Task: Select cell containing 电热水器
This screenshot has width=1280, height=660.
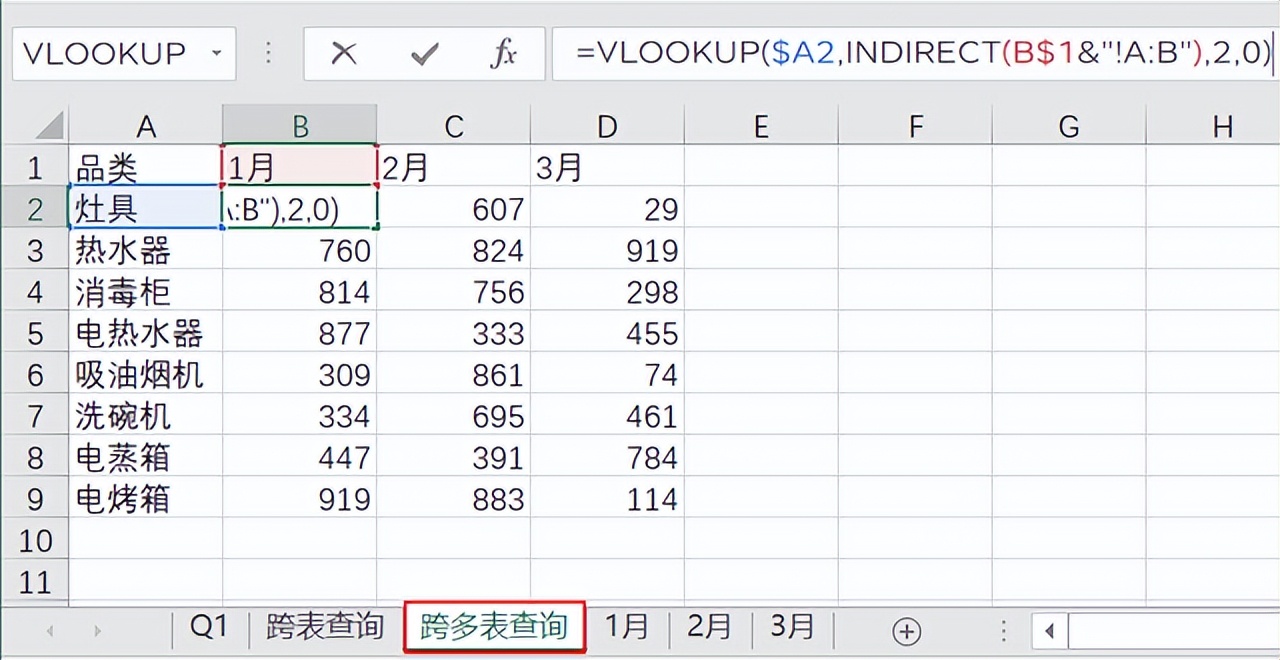Action: click(x=146, y=333)
